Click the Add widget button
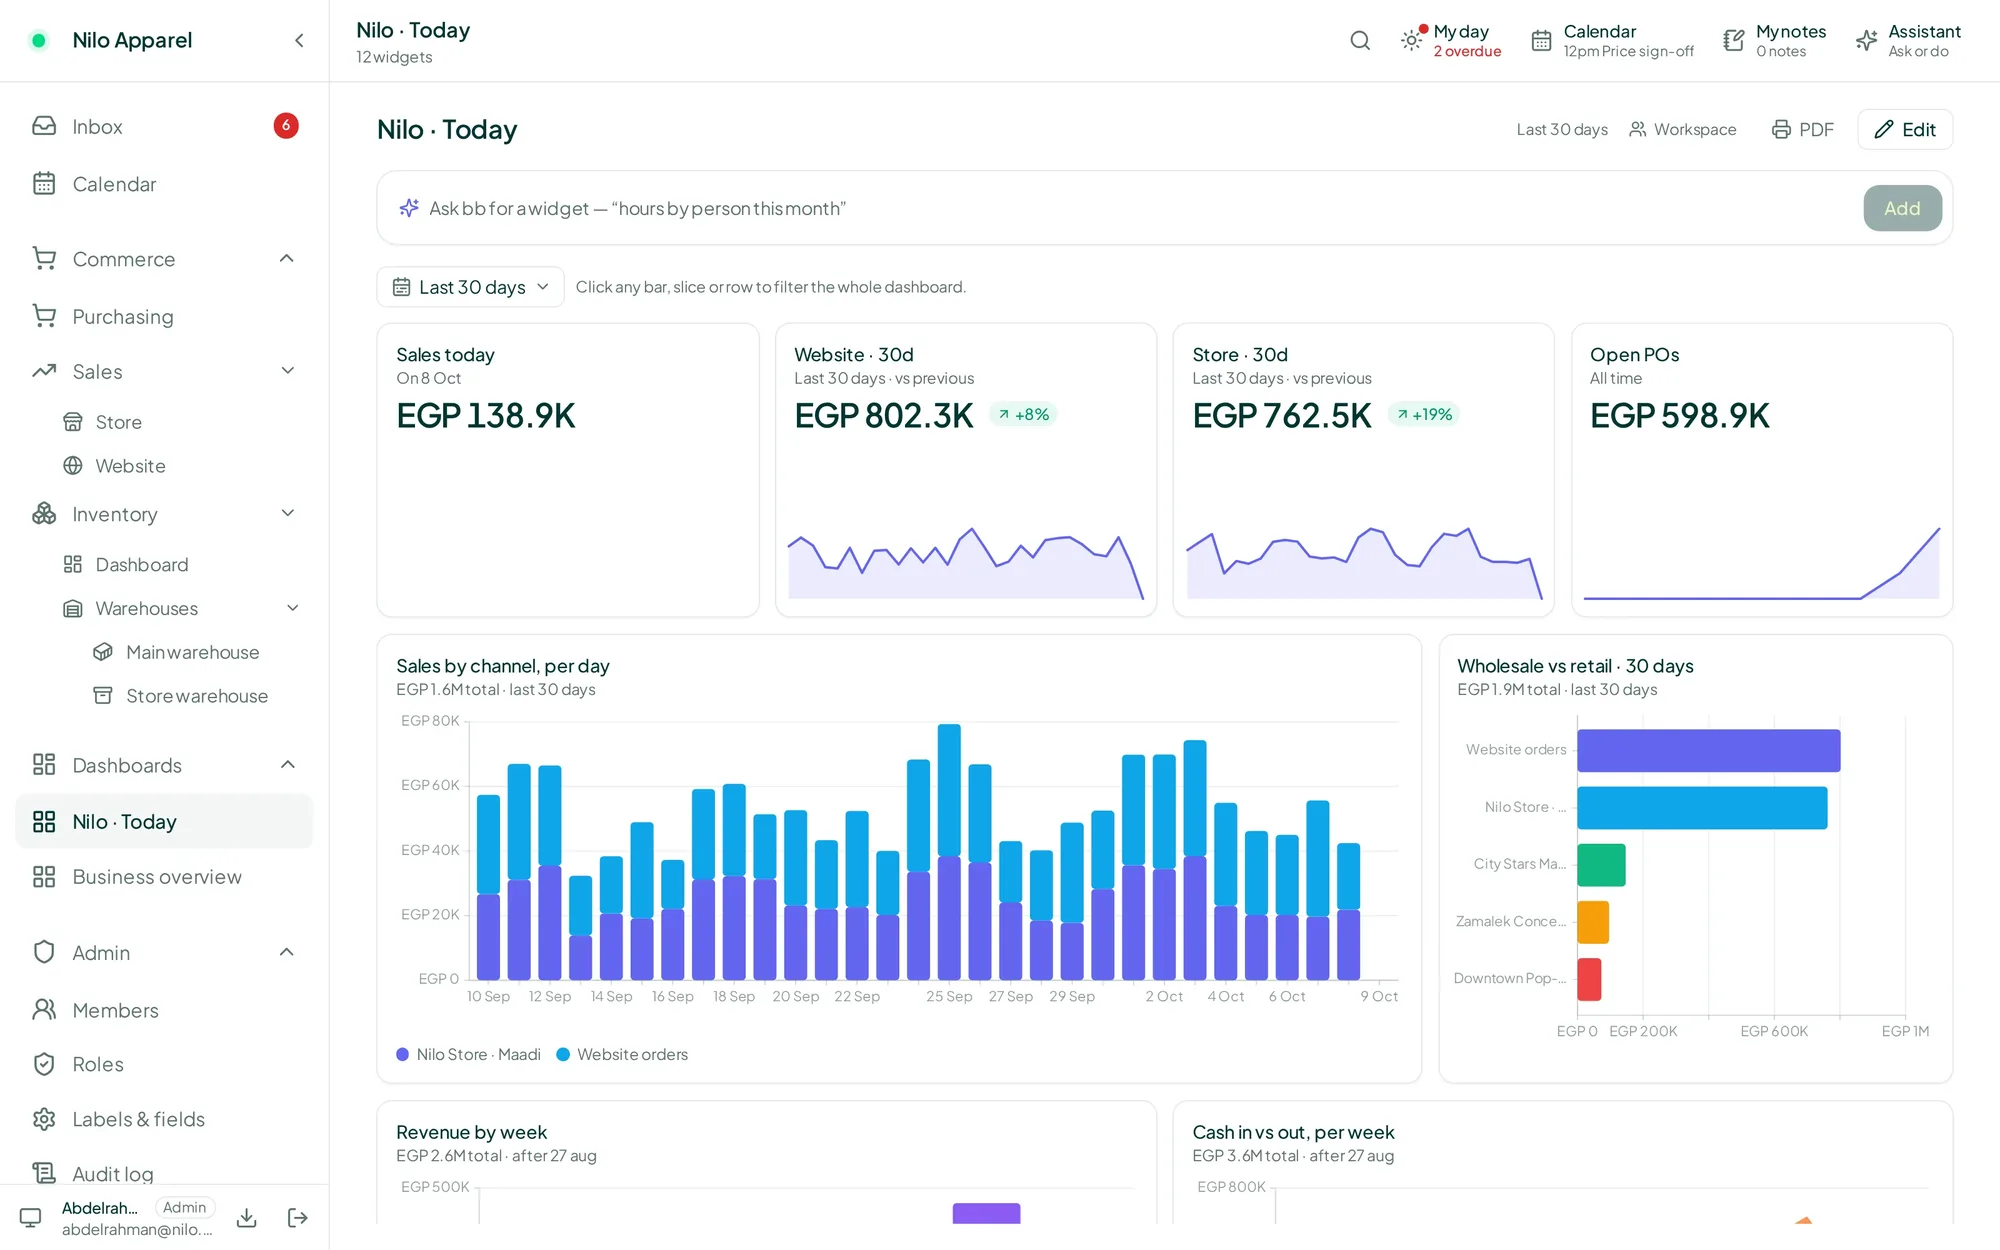This screenshot has width=2000, height=1250. [1902, 208]
